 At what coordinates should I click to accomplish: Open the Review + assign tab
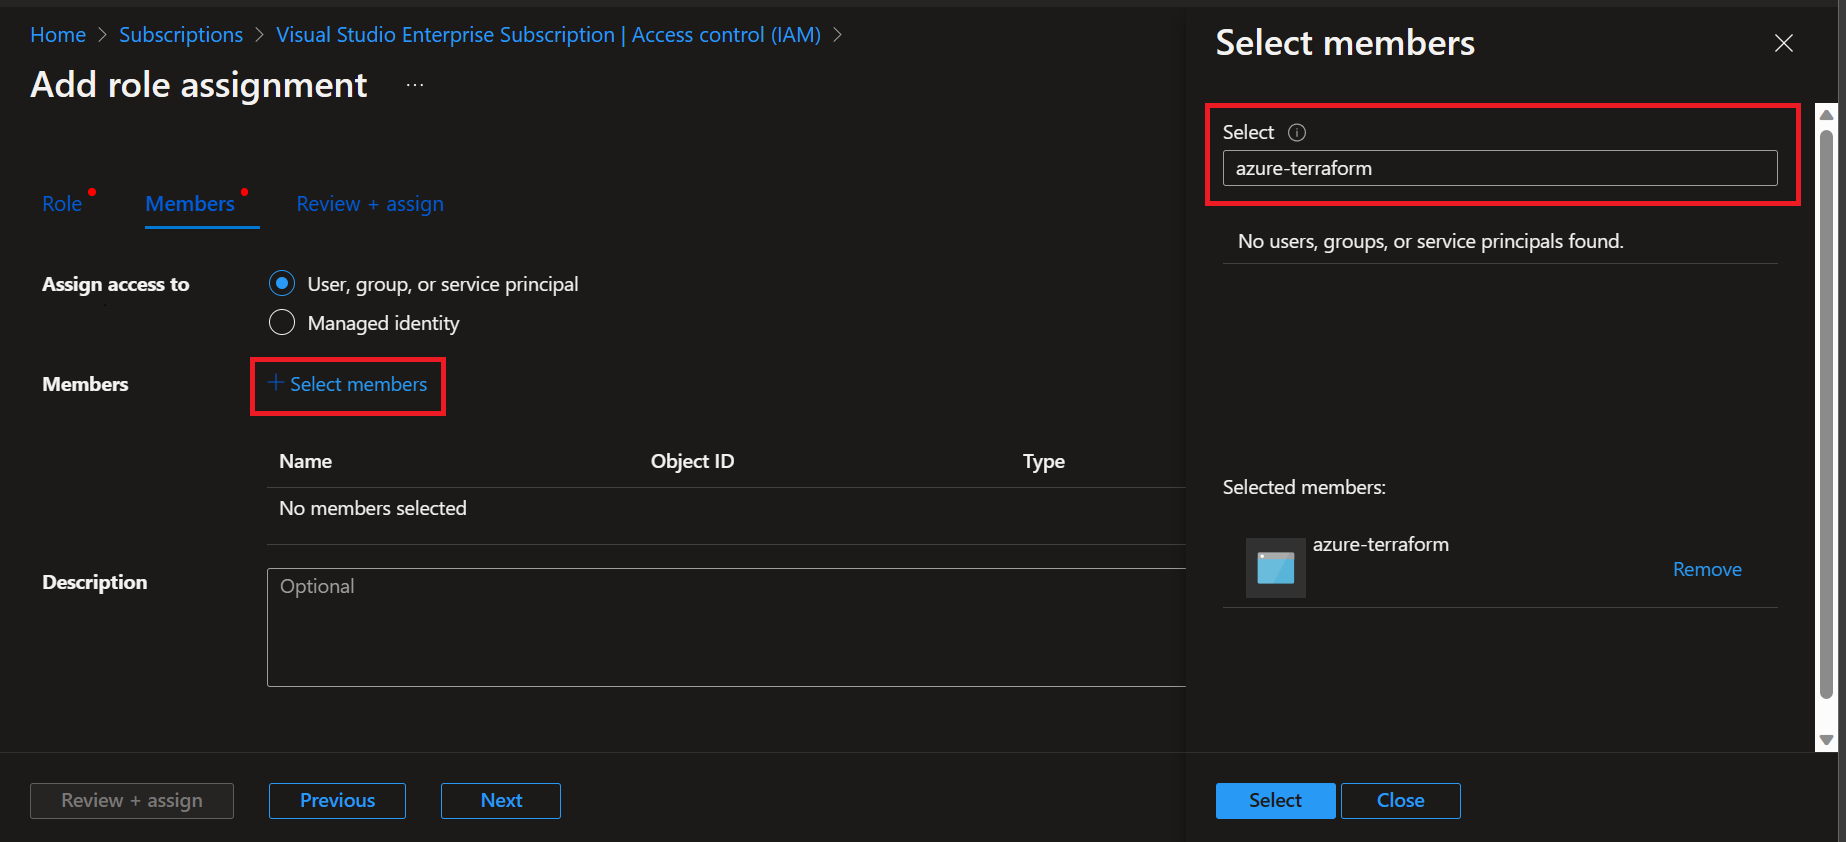(370, 204)
